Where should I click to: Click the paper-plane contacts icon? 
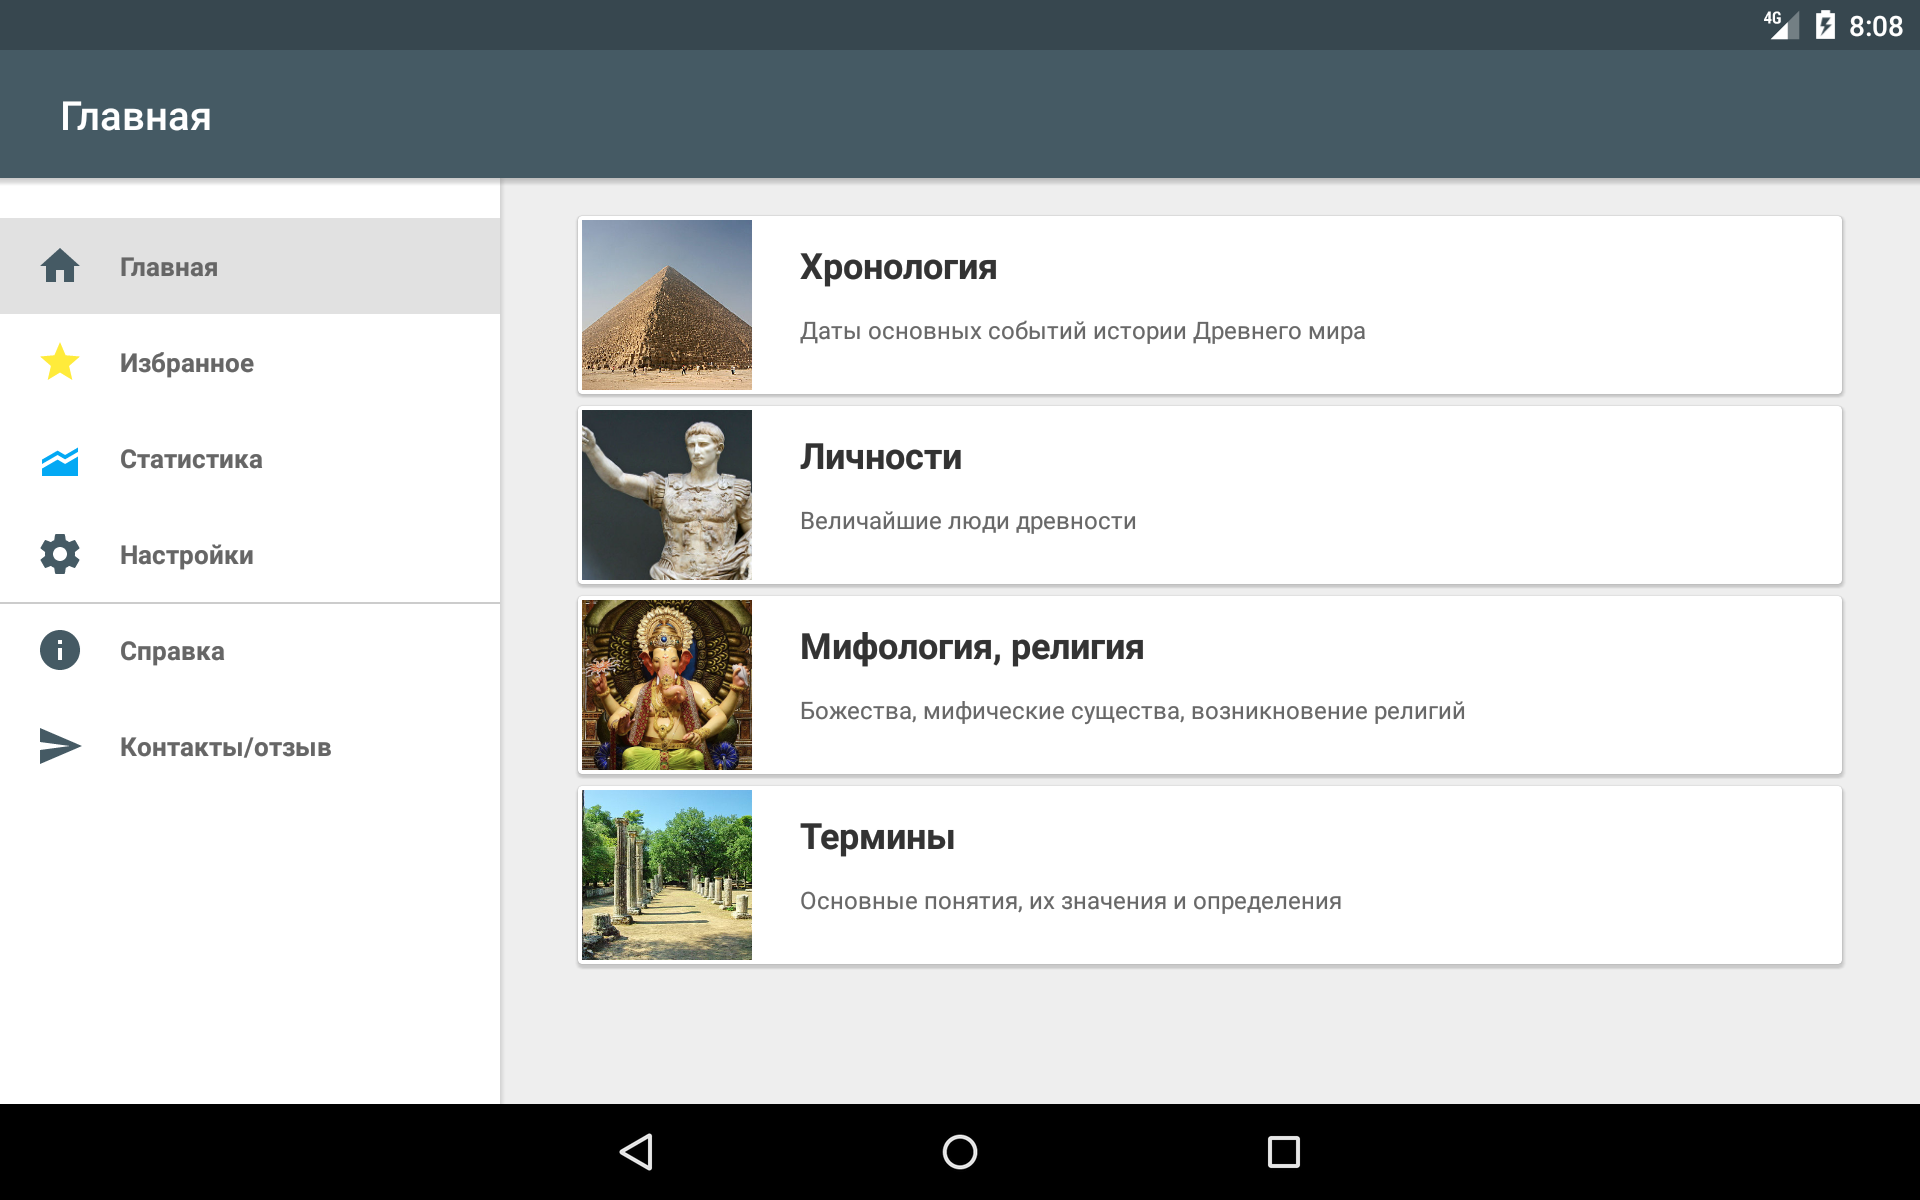click(x=60, y=746)
